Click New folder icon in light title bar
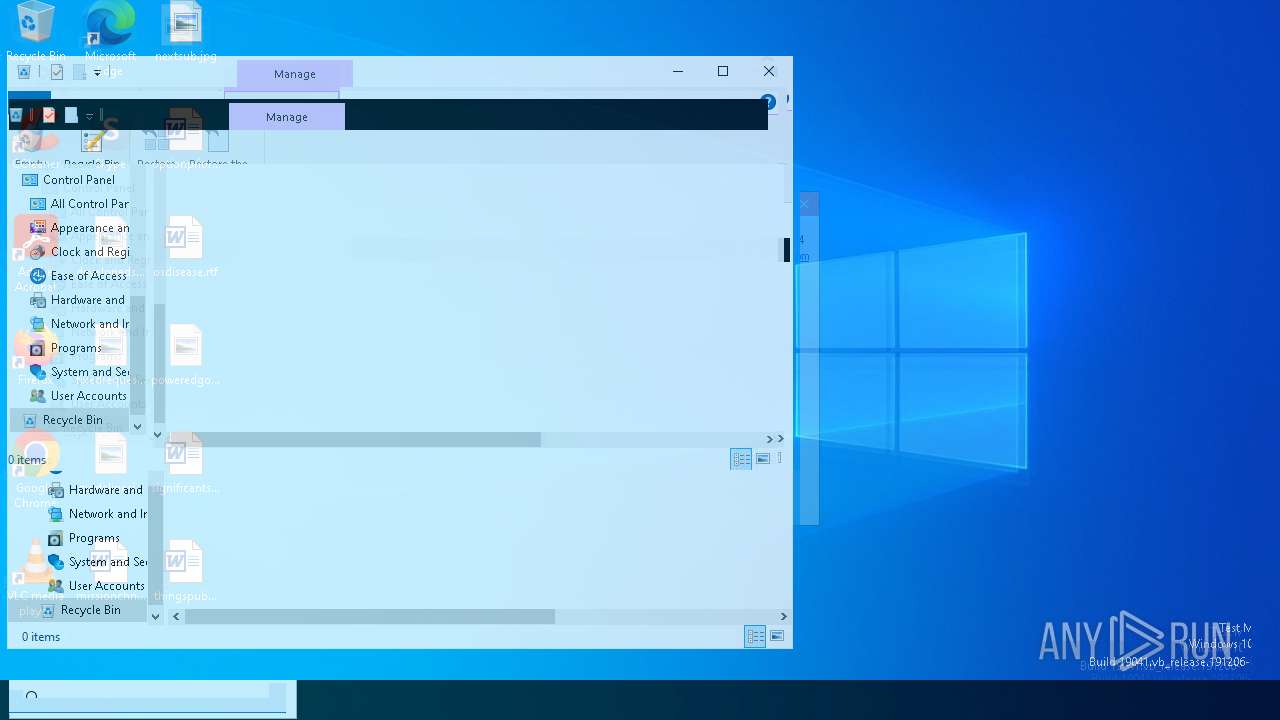 pos(79,72)
